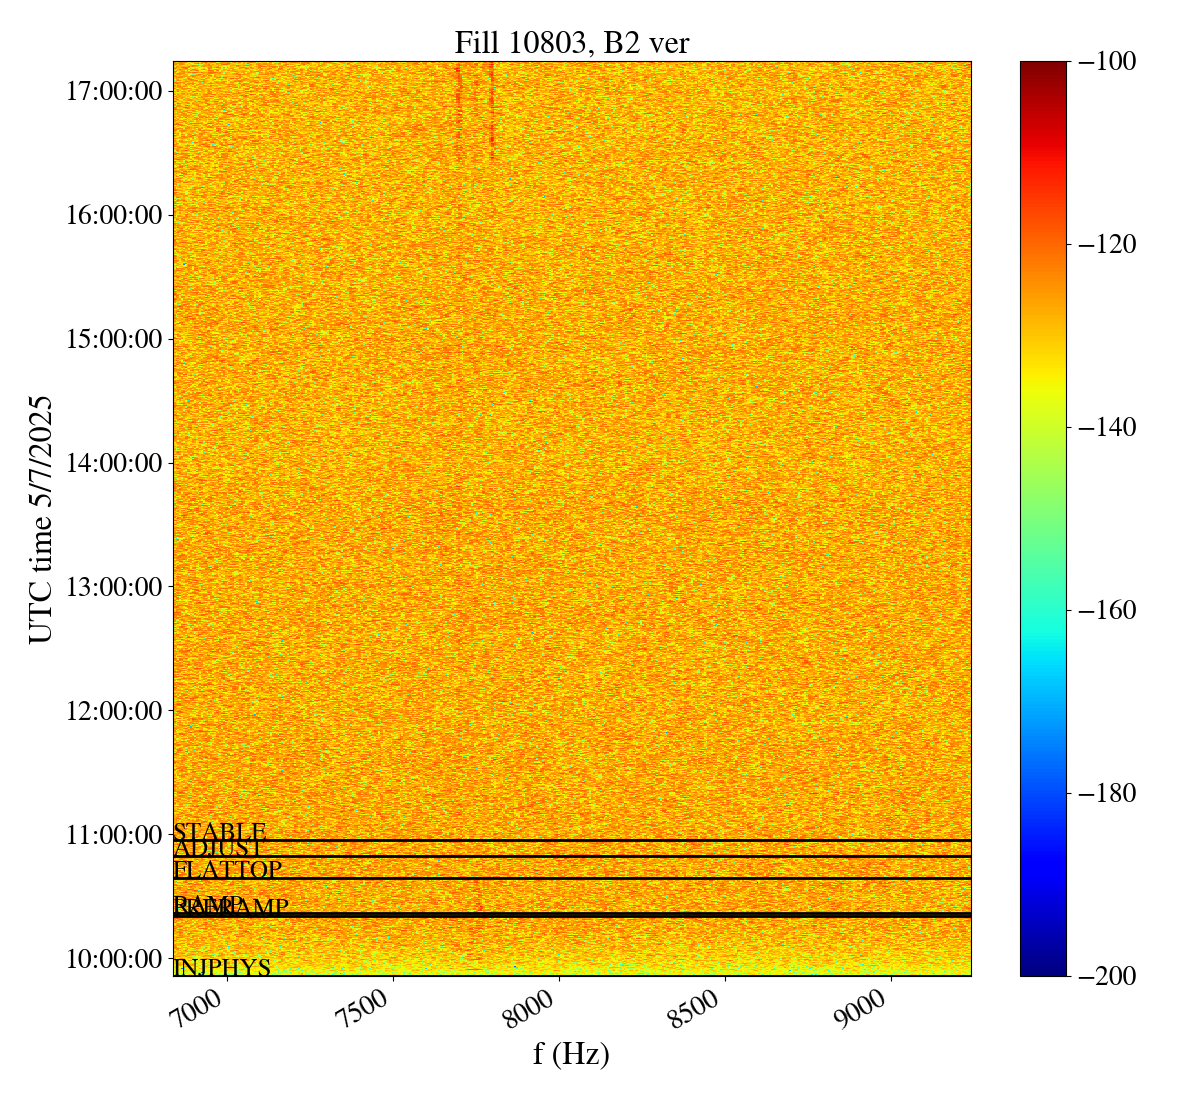
Task: Click the UTC time 5/7/2025 y-axis label
Action: coord(40,519)
